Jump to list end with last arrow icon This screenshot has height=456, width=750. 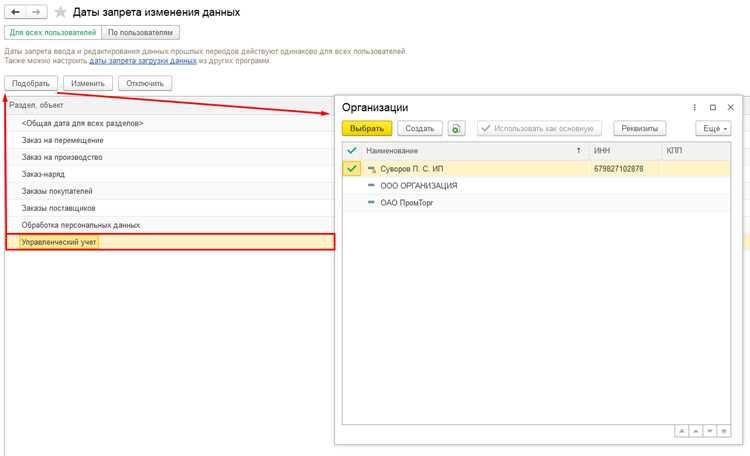point(724,432)
